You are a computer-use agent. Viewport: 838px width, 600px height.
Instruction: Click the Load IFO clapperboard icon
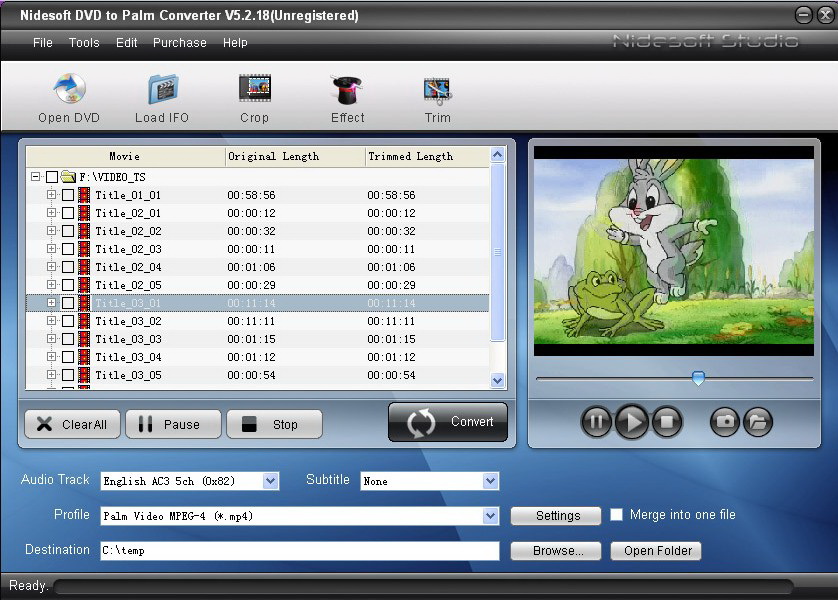click(162, 89)
